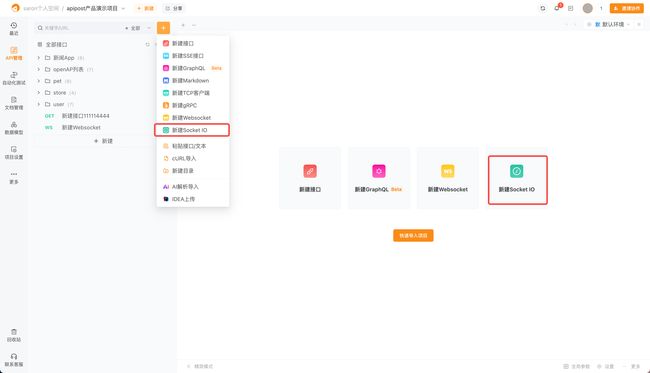Screen dimensions: 650x373
Task: Choose 新建接口 in dropdown menu
Action: click(x=193, y=43)
